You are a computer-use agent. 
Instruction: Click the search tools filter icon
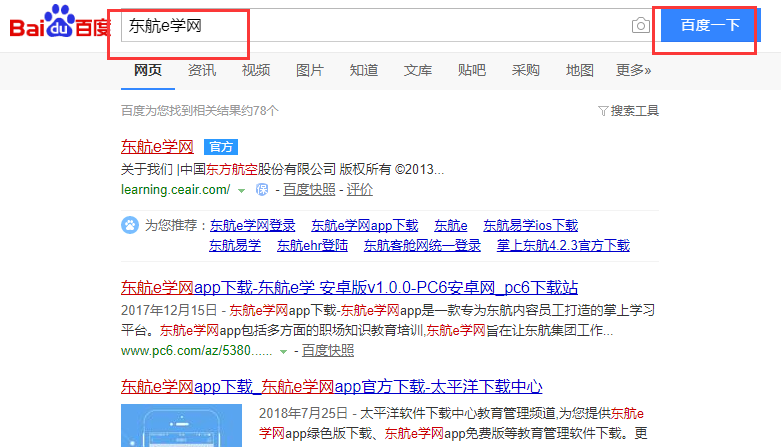[x=603, y=111]
